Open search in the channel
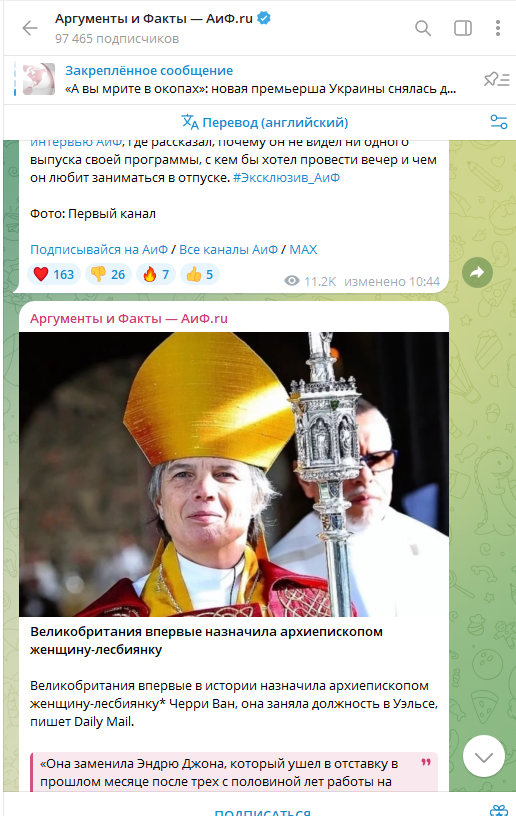The image size is (516, 816). 423,28
